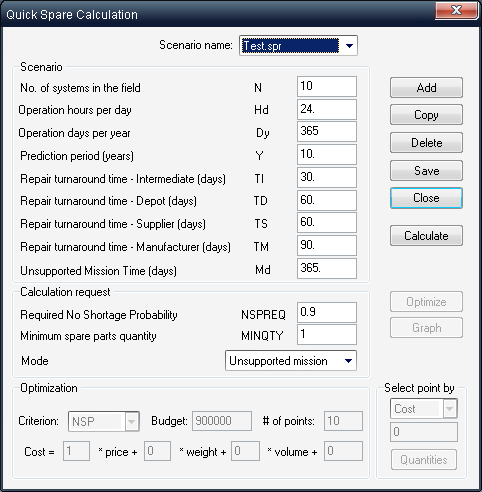Image resolution: width=482 pixels, height=492 pixels.
Task: Click the N number of systems field
Action: point(327,86)
